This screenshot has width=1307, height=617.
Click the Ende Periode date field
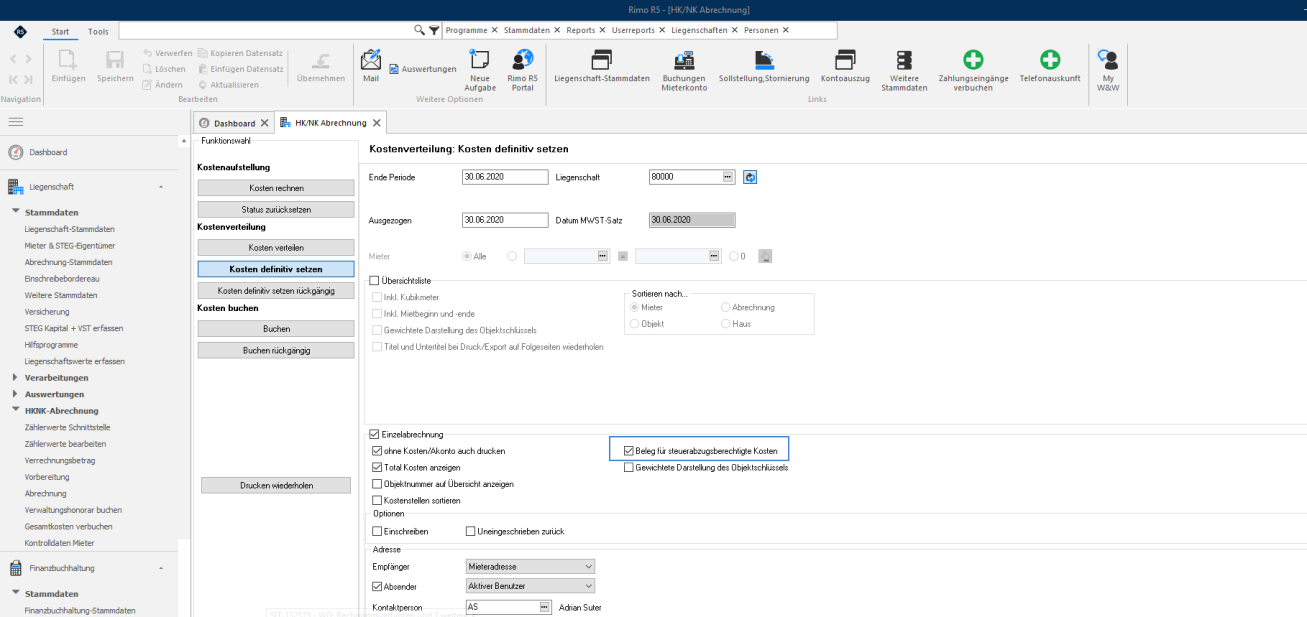tap(505, 177)
